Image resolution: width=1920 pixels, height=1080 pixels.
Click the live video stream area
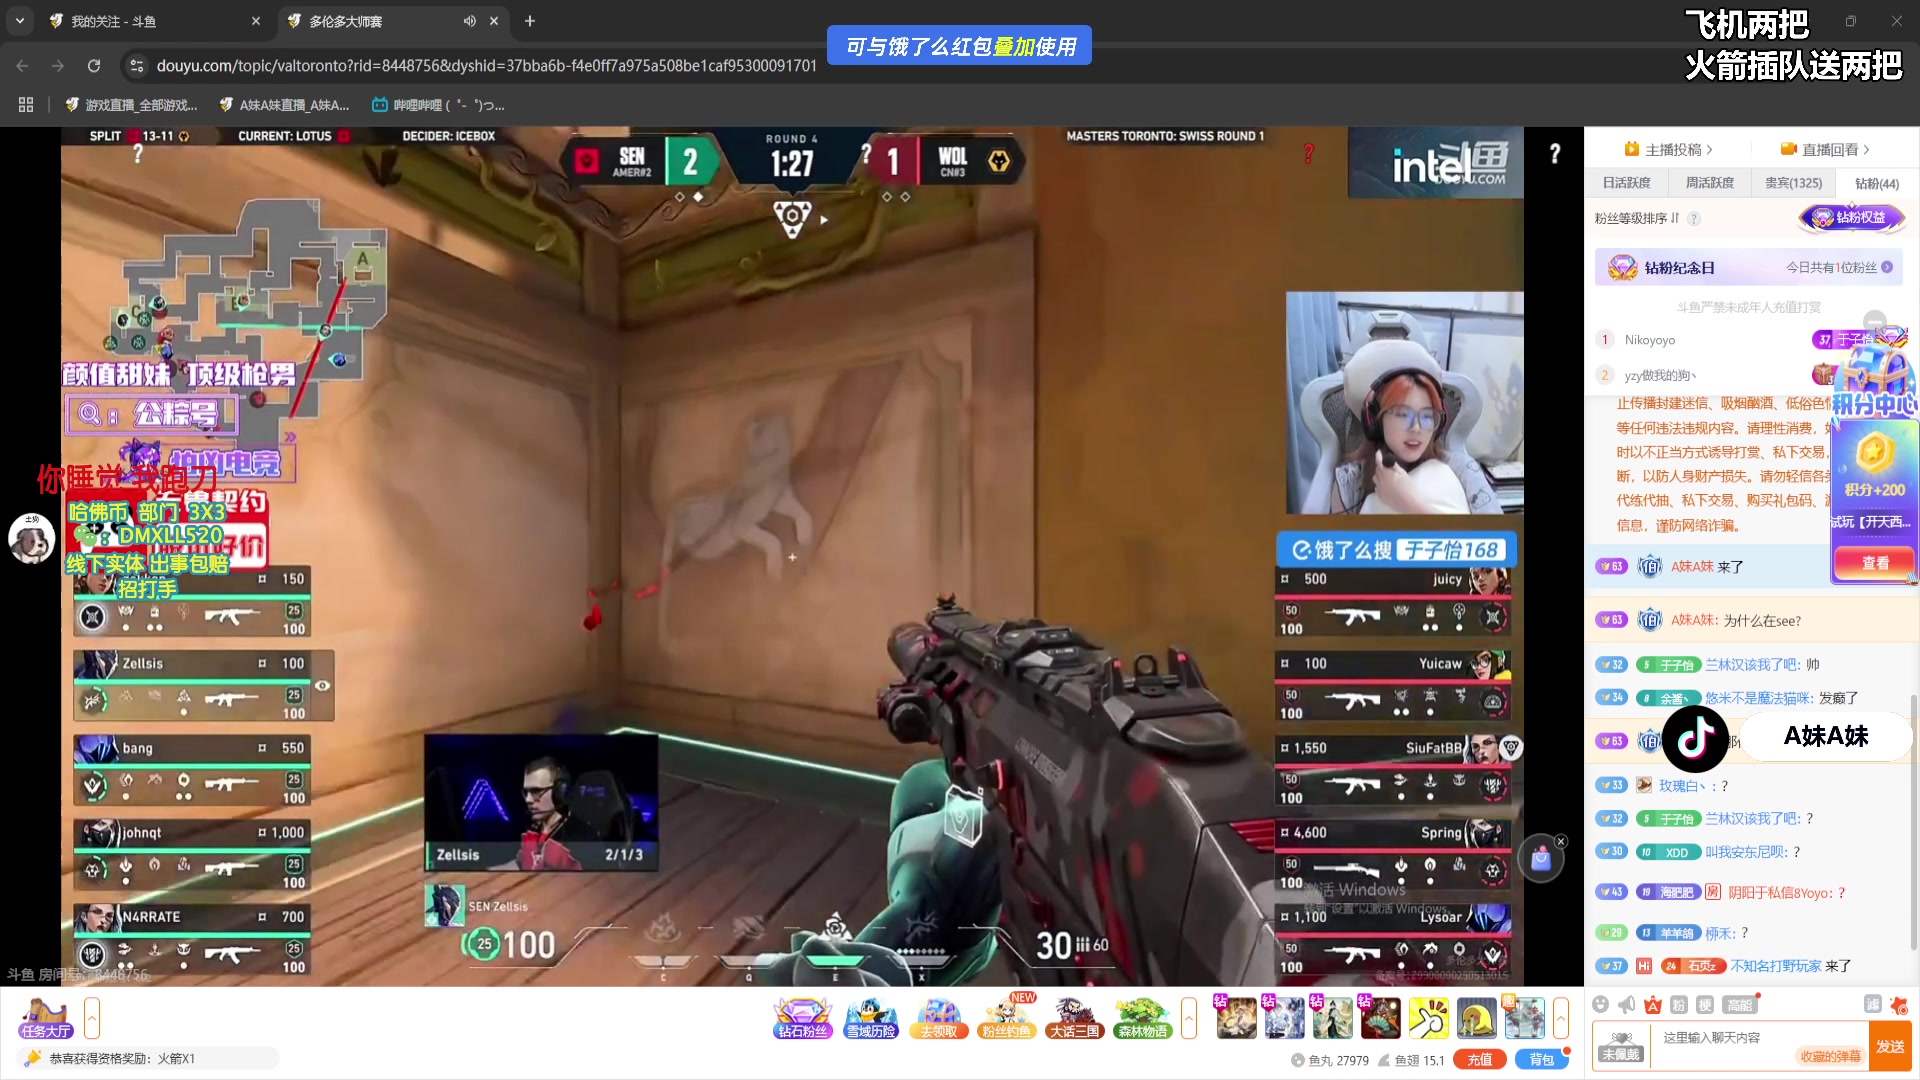(x=792, y=556)
